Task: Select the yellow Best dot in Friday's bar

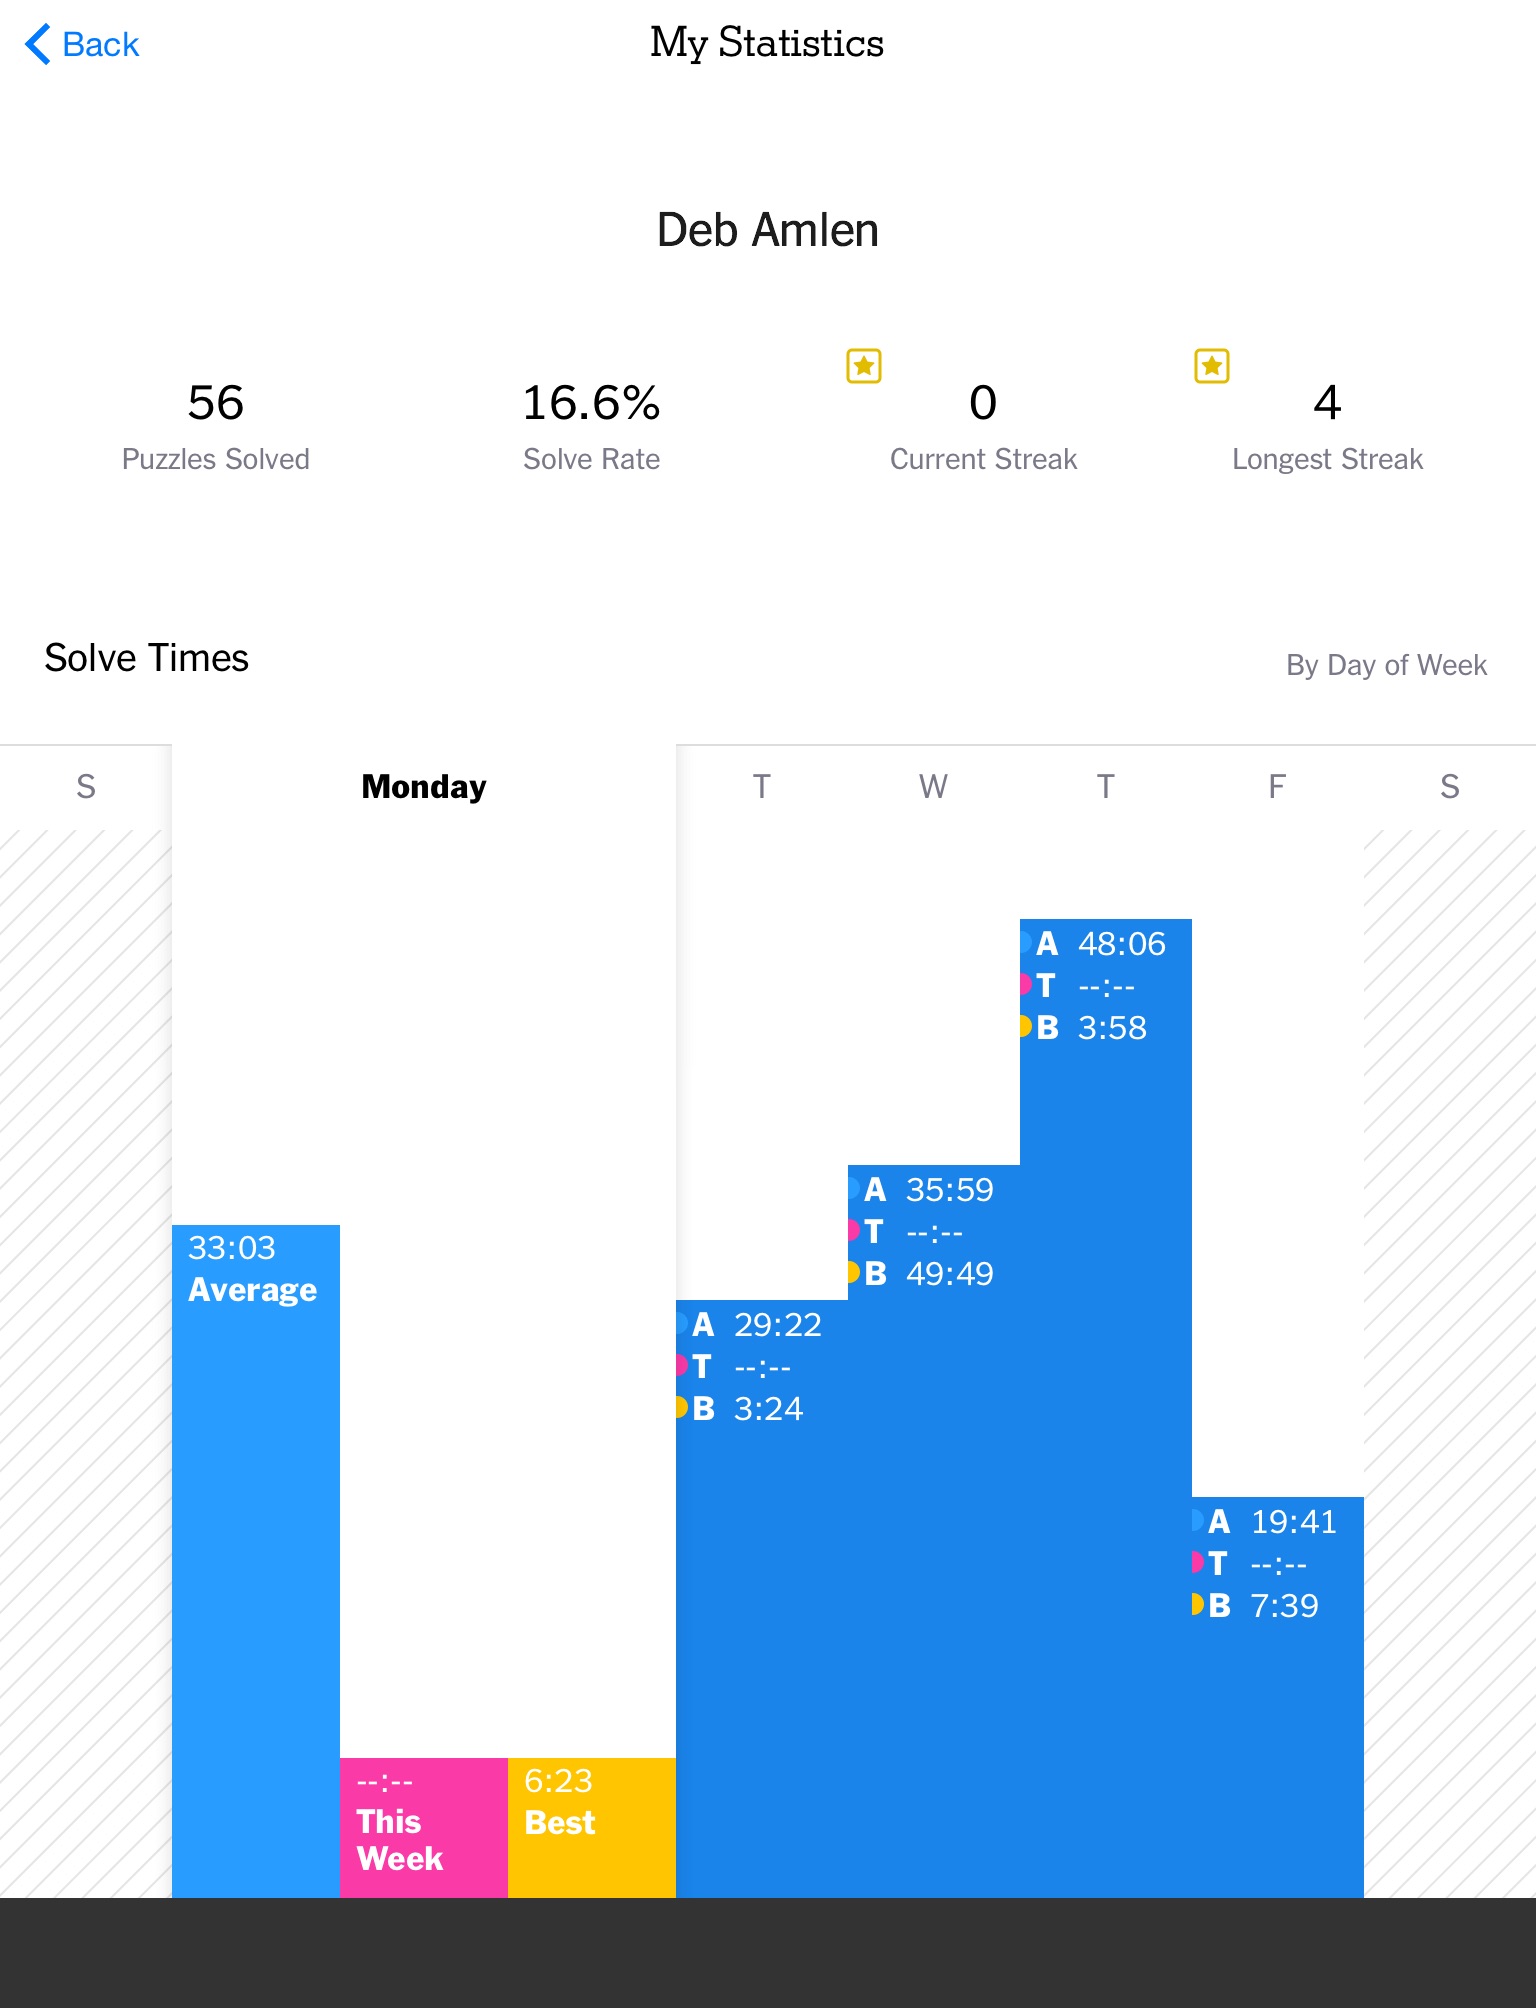Action: coord(1197,1605)
